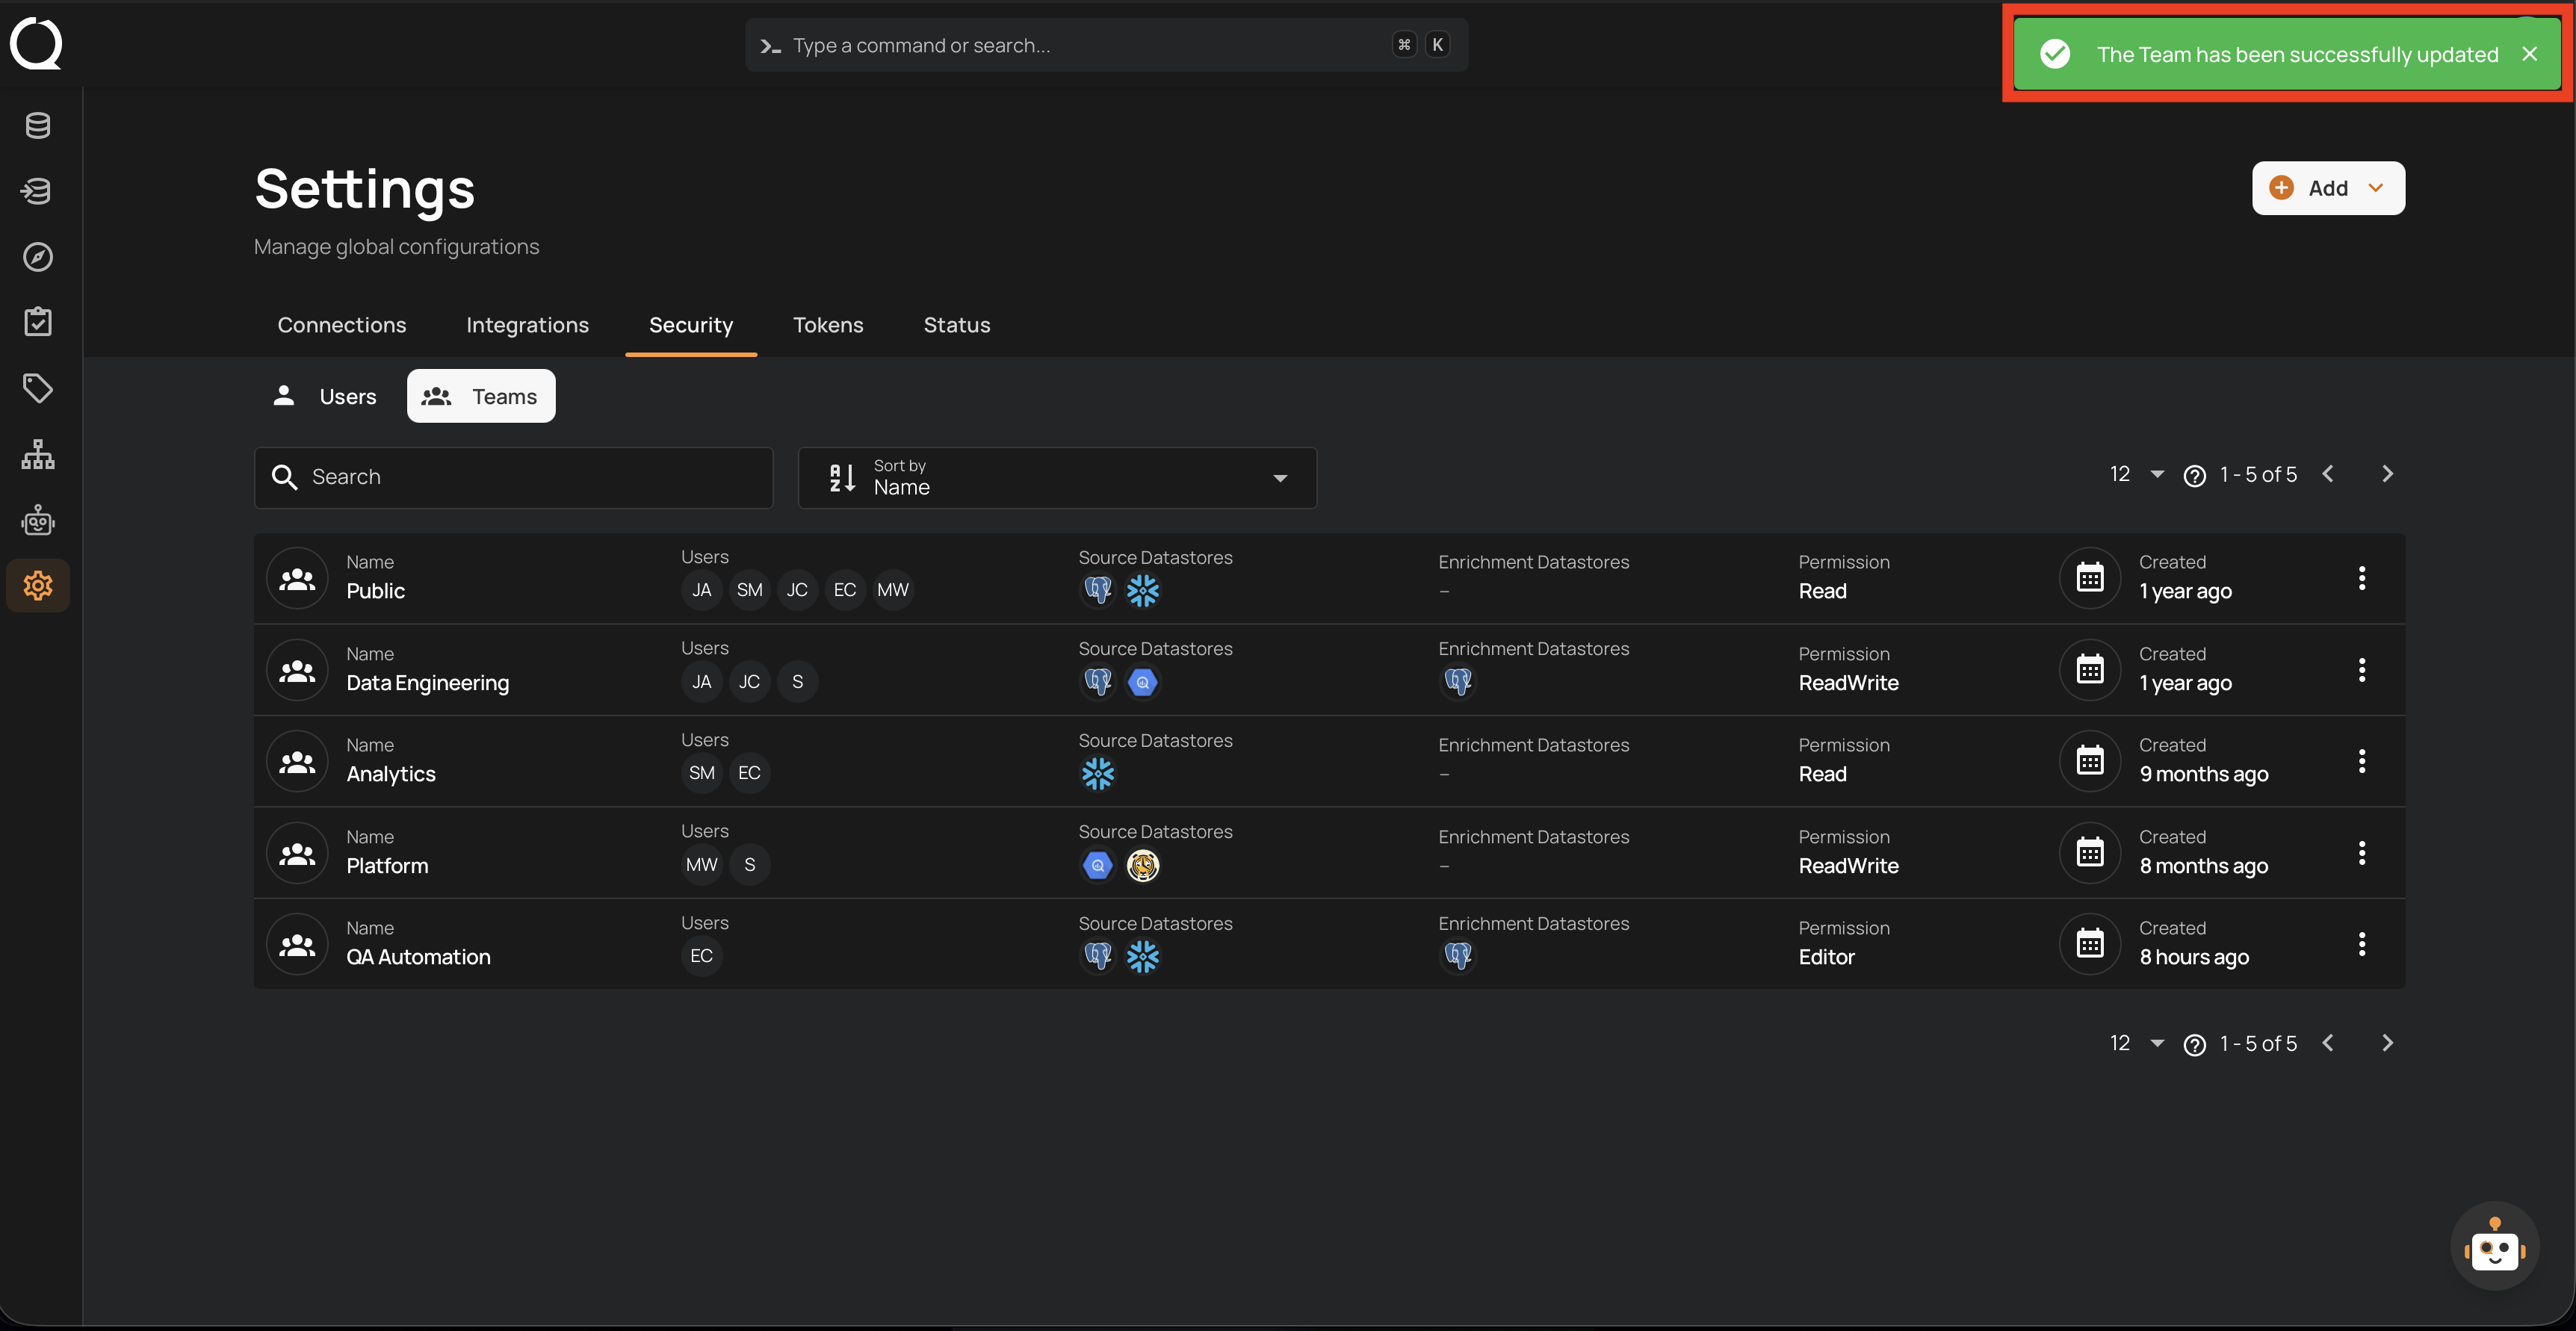This screenshot has width=2576, height=1331.
Task: Click user avatar JA in Data Engineering row
Action: (702, 682)
